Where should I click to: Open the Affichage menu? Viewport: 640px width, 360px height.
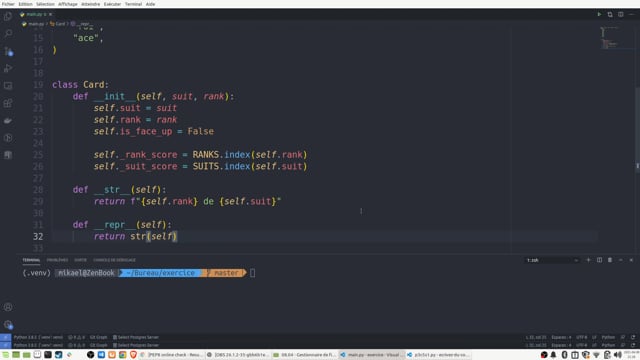coord(68,4)
